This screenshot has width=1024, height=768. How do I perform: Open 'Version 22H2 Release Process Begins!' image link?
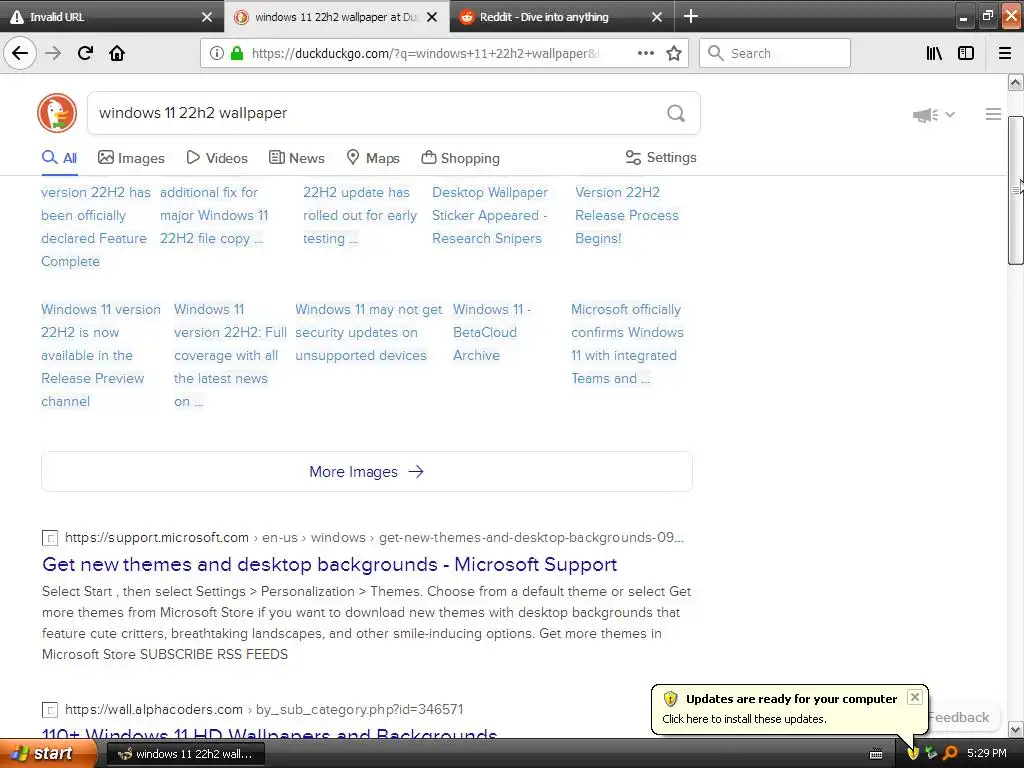pyautogui.click(x=626, y=216)
